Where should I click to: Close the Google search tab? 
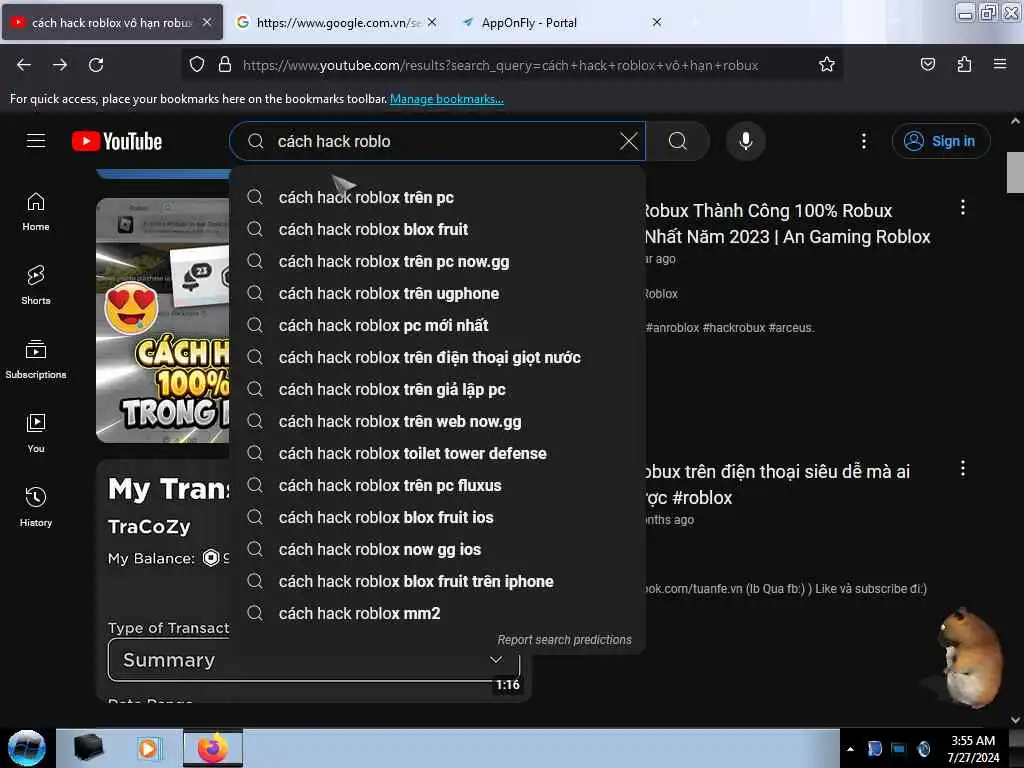click(x=432, y=22)
